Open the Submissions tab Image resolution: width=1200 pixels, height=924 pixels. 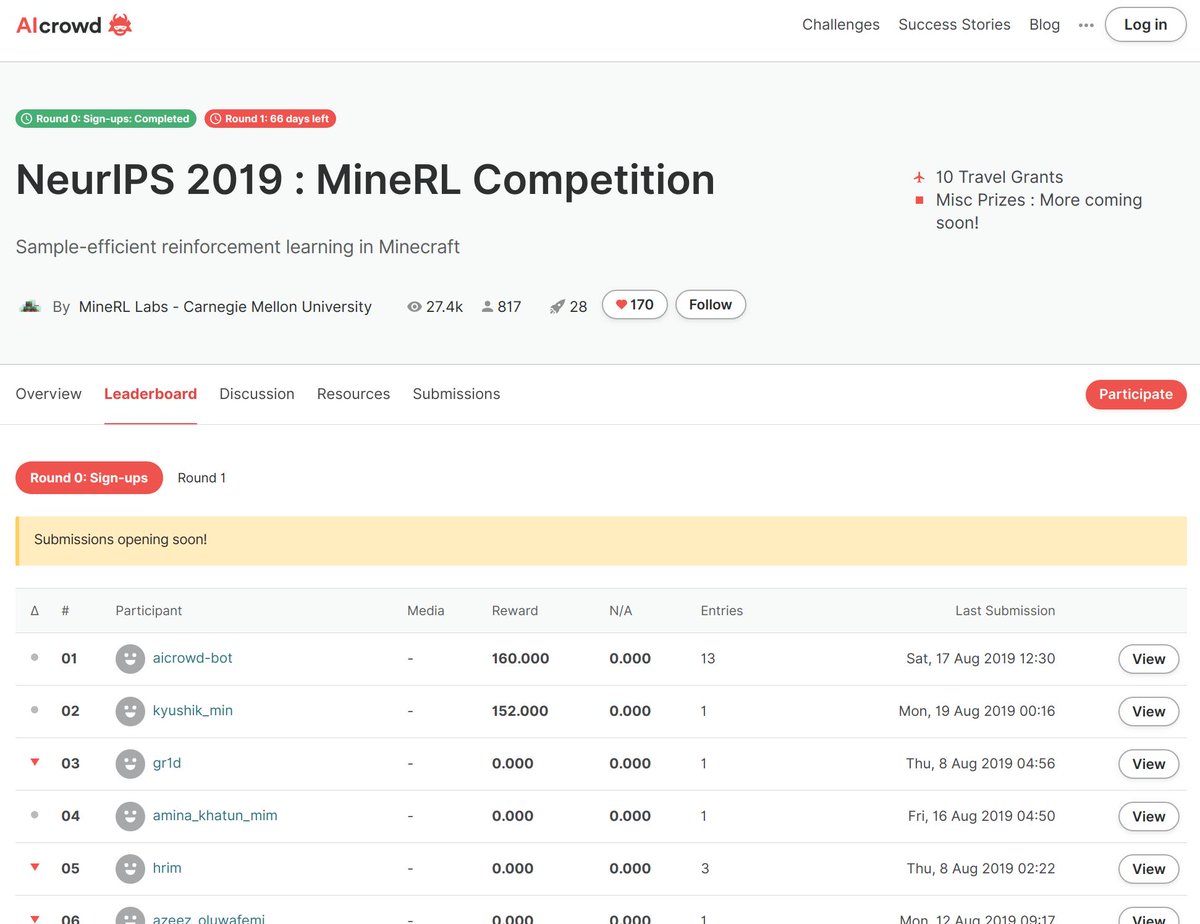456,394
